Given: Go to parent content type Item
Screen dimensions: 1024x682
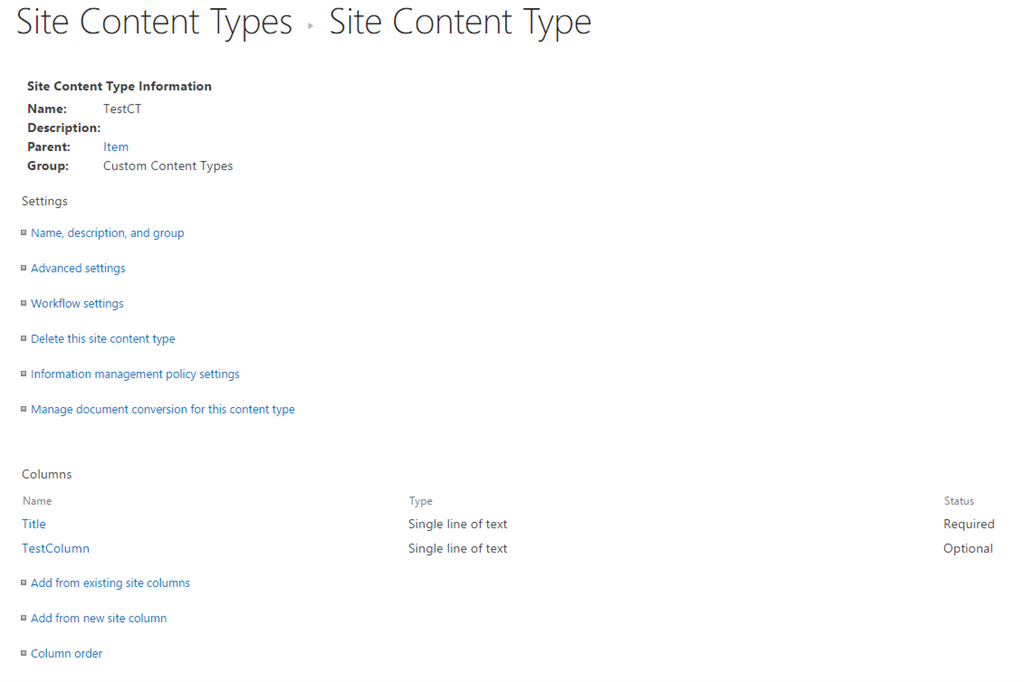Looking at the screenshot, I should [116, 147].
